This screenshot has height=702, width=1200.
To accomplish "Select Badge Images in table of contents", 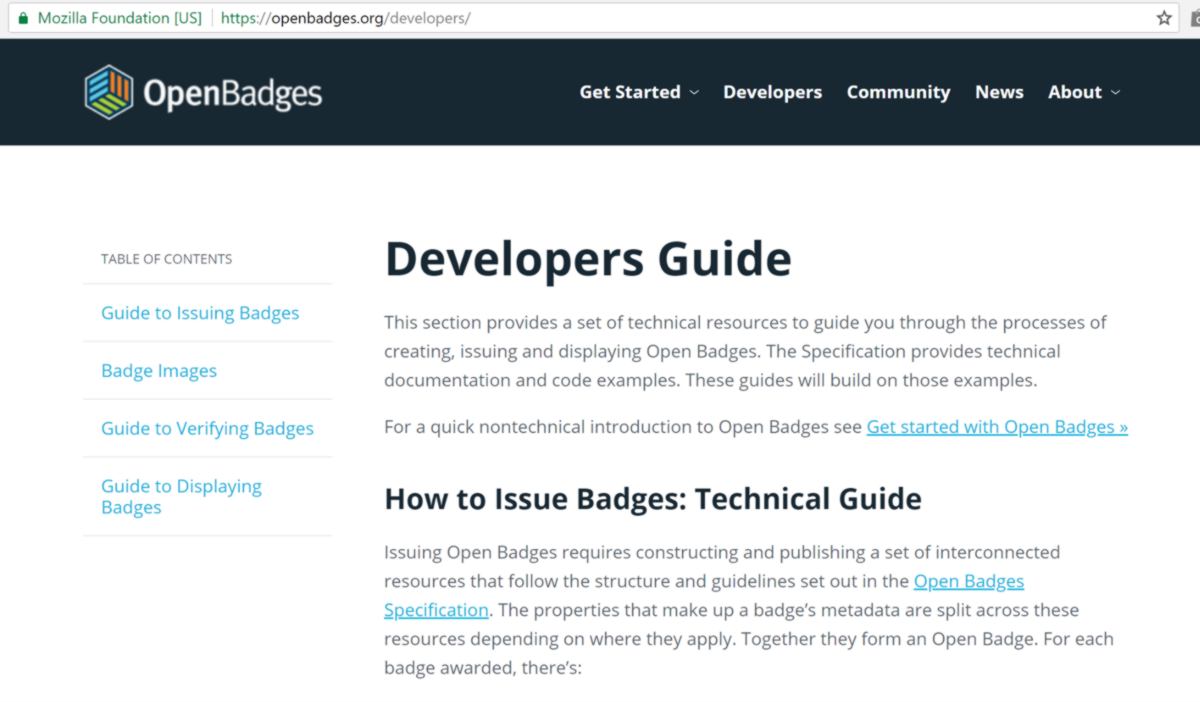I will click(159, 371).
